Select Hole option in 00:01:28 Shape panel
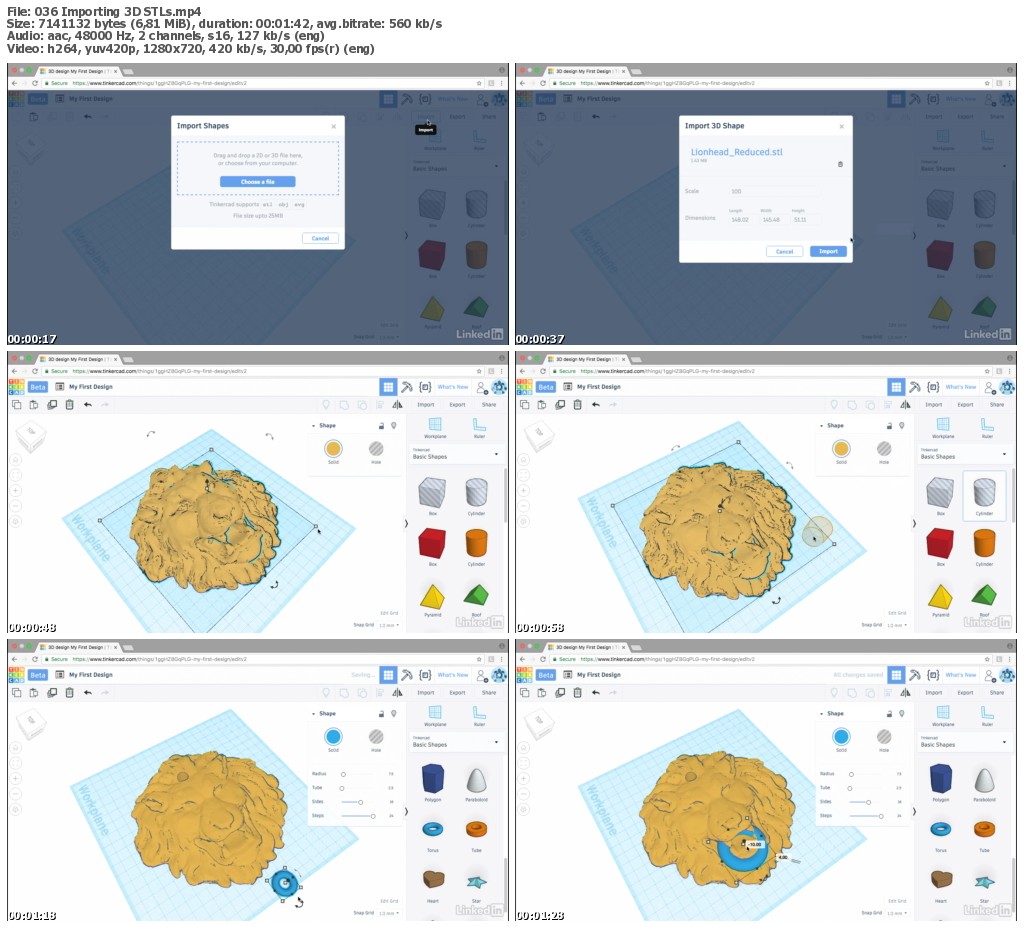The image size is (1024, 927). coord(884,737)
